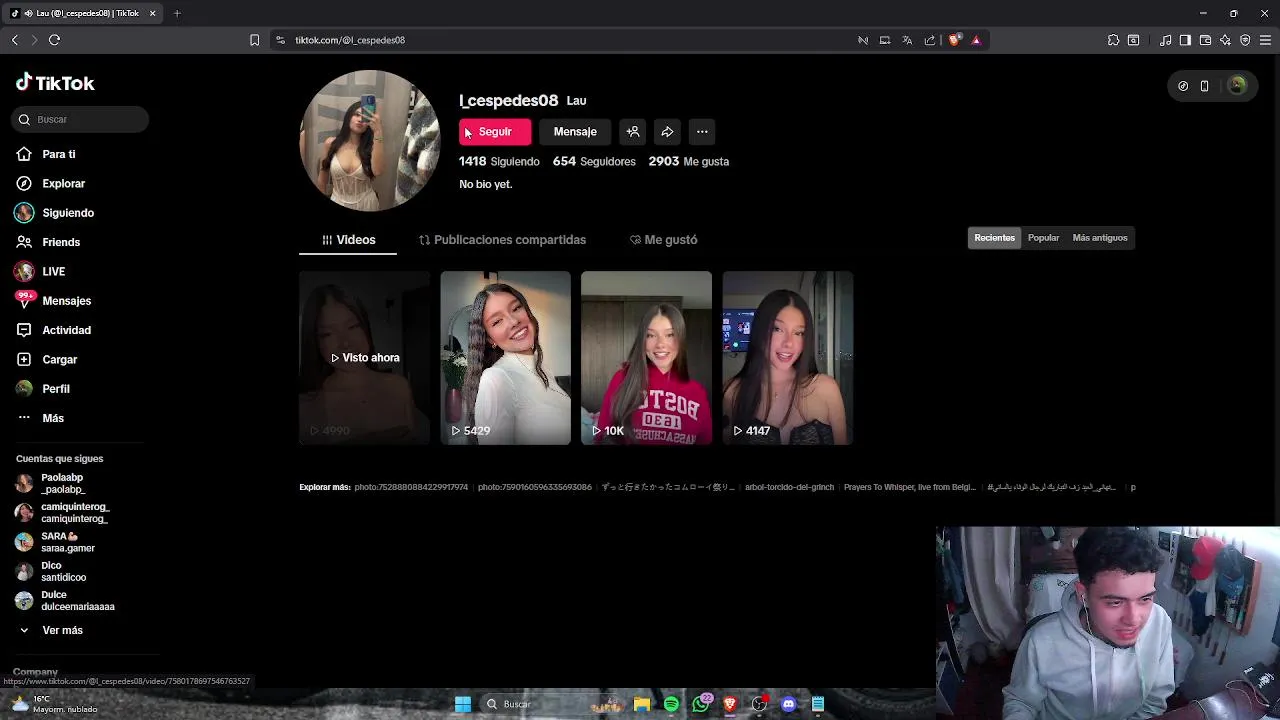Click arbol-torcido-del-grinch explore link
Viewport: 1280px width, 720px height.
click(789, 487)
